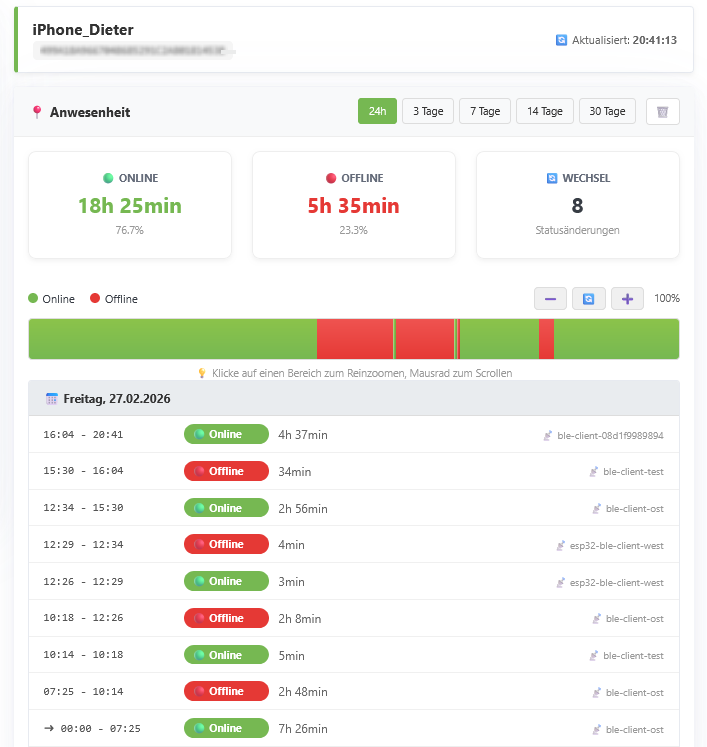The width and height of the screenshot is (707, 747).
Task: Click the 'Freitag, 27.02.2026' date header
Action: (117, 399)
